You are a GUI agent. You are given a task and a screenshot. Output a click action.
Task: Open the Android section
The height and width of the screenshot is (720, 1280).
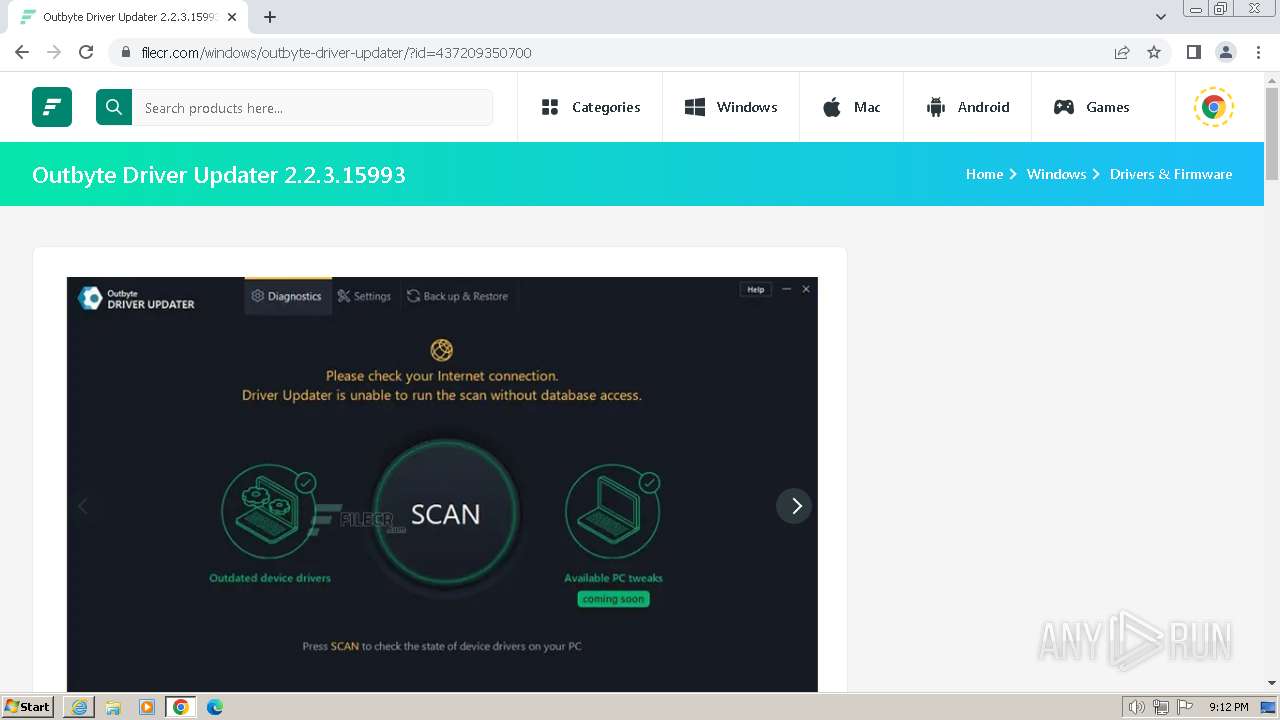pos(968,107)
